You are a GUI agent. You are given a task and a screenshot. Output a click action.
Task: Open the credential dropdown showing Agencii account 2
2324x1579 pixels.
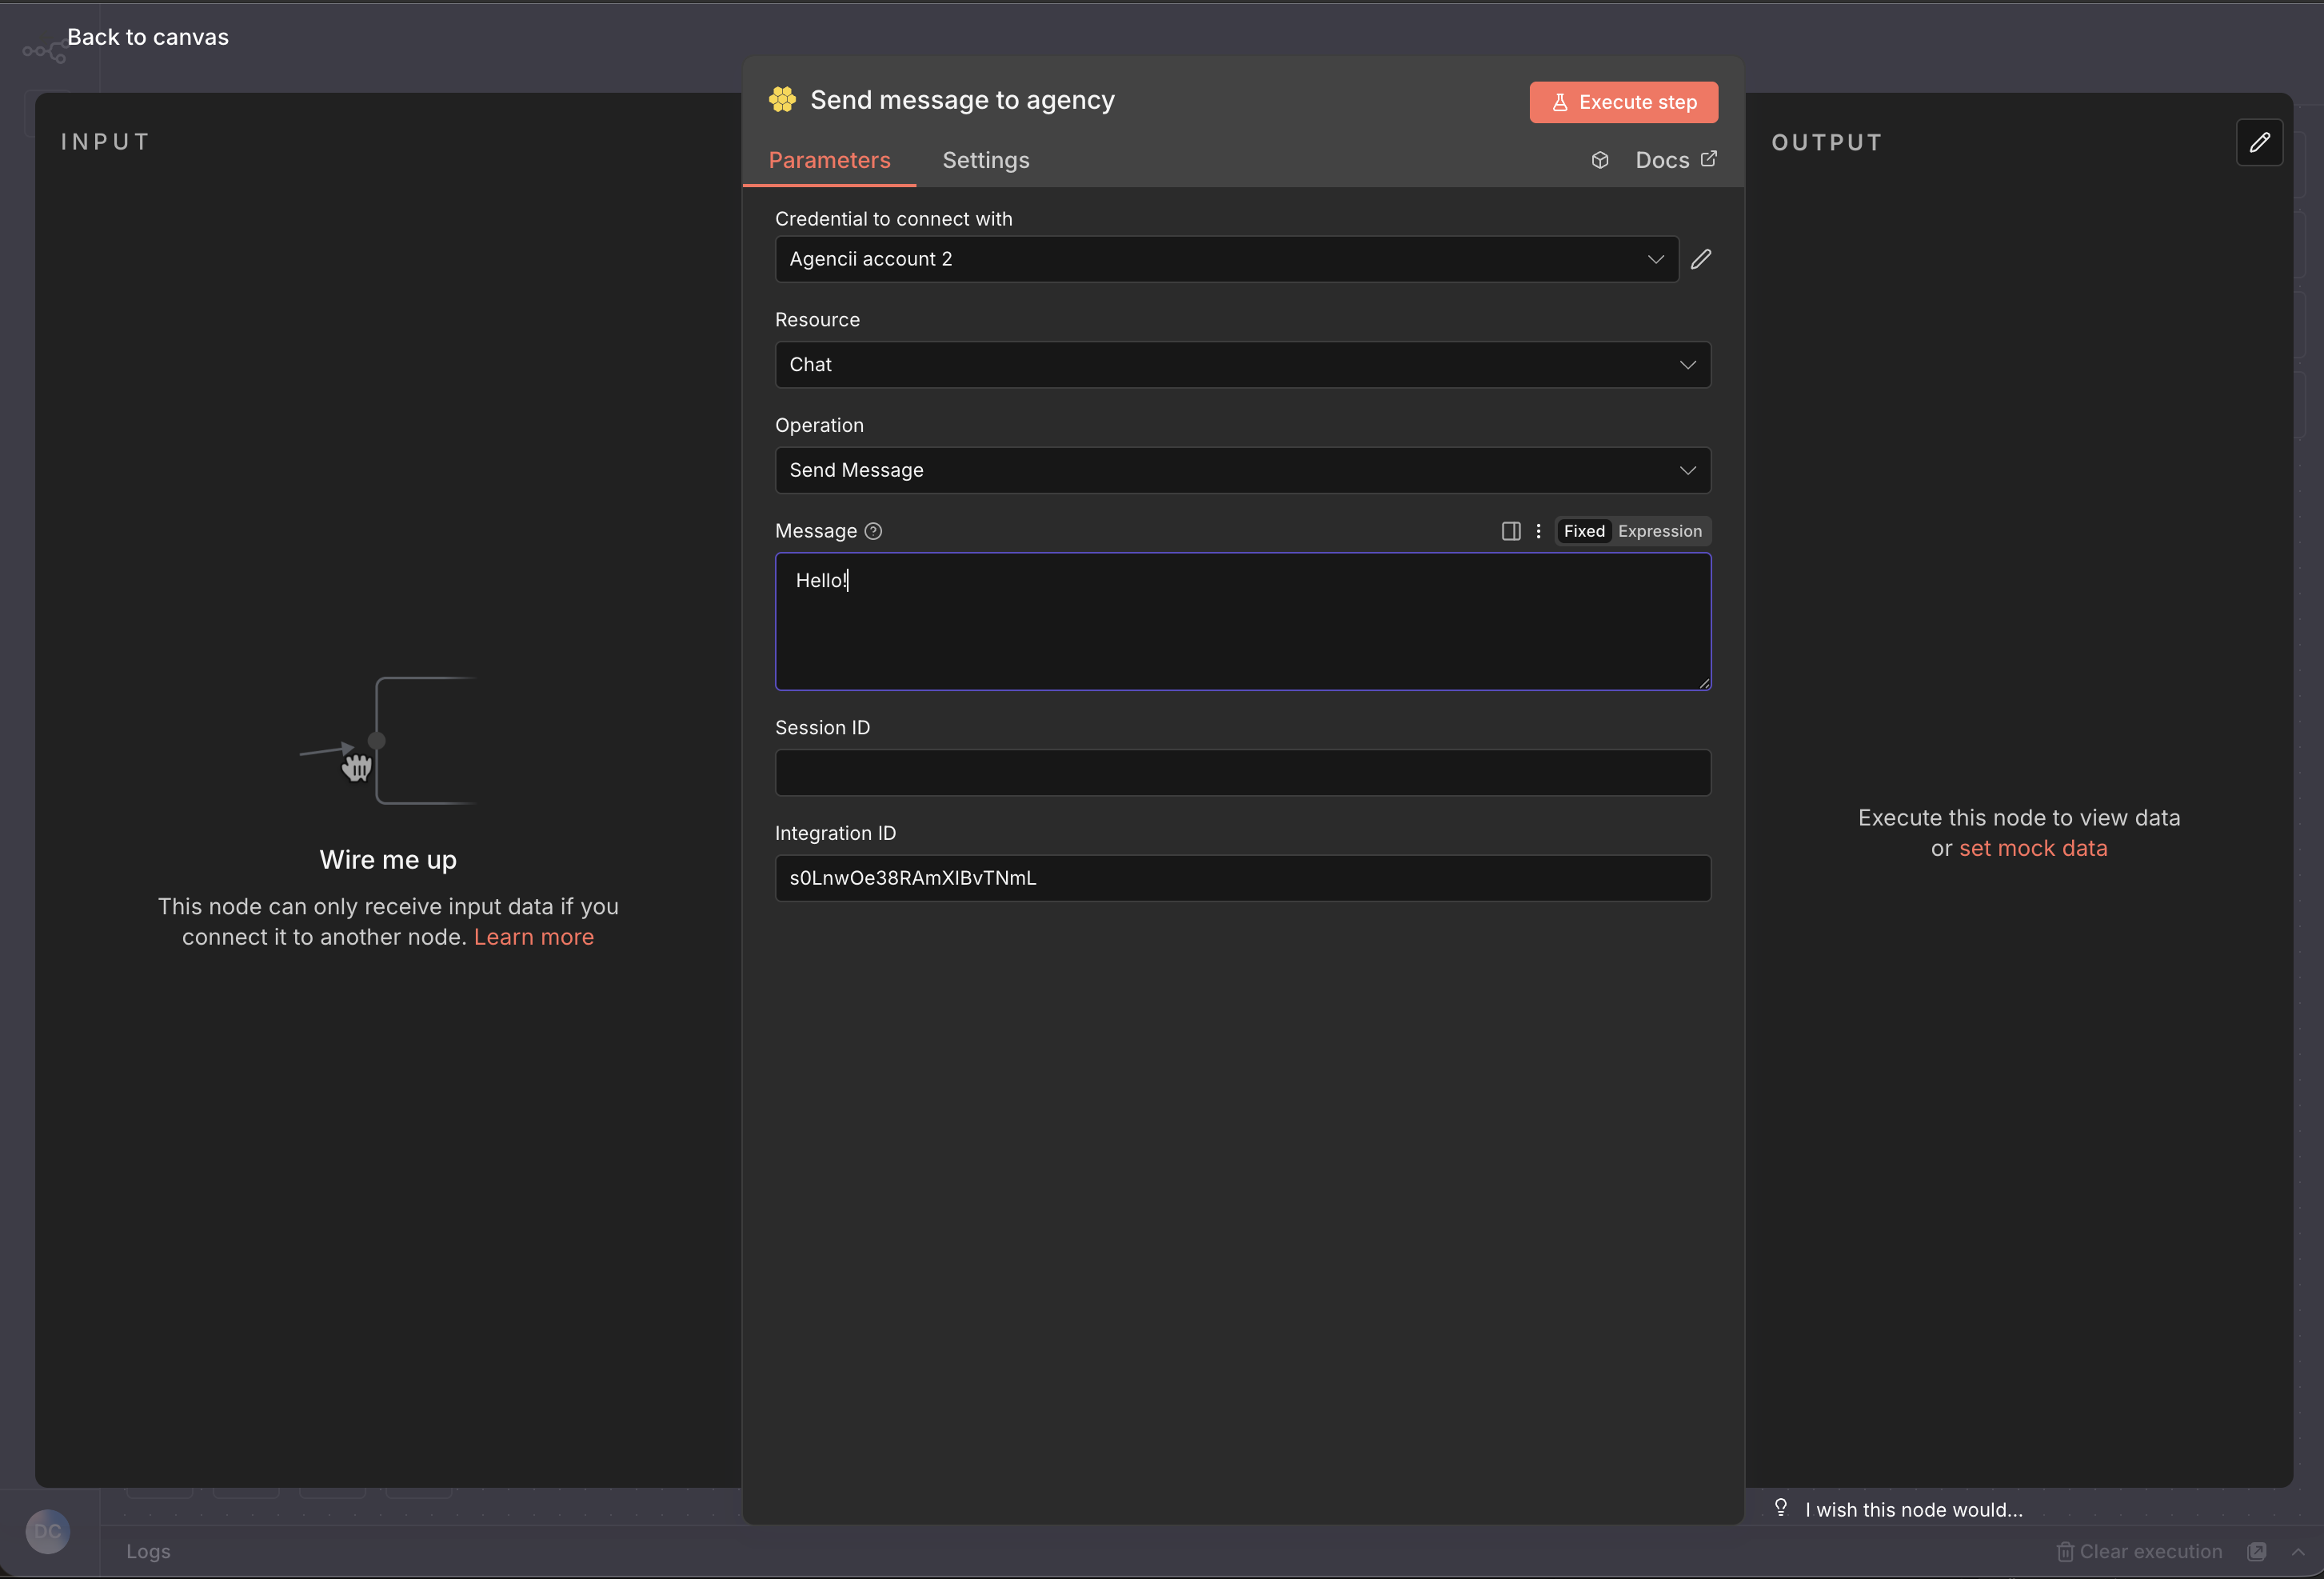[1226, 259]
